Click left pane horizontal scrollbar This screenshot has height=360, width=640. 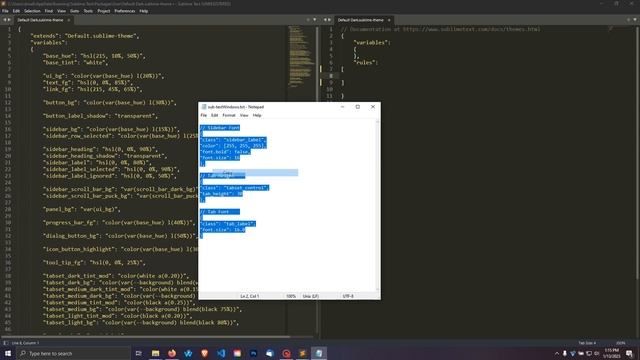pos(147,337)
